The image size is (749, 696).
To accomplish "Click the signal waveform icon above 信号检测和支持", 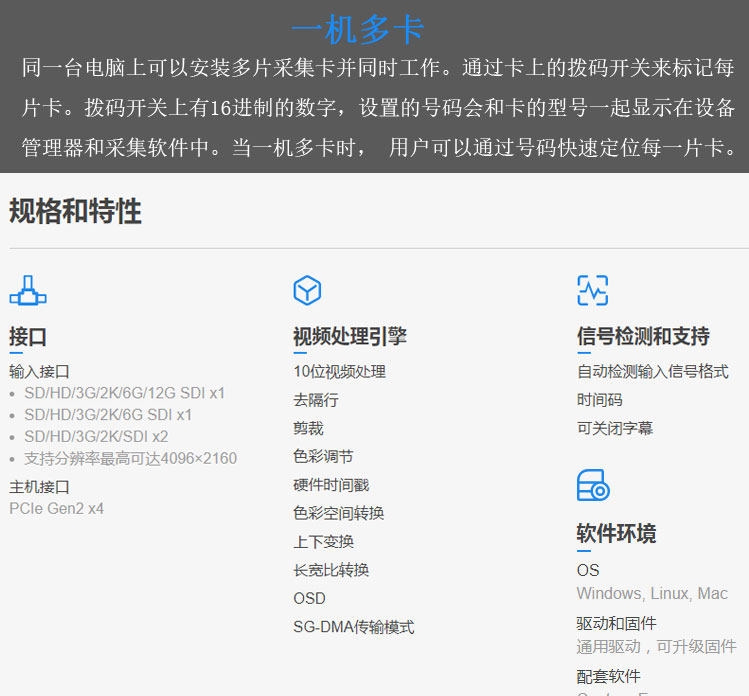I will (592, 290).
